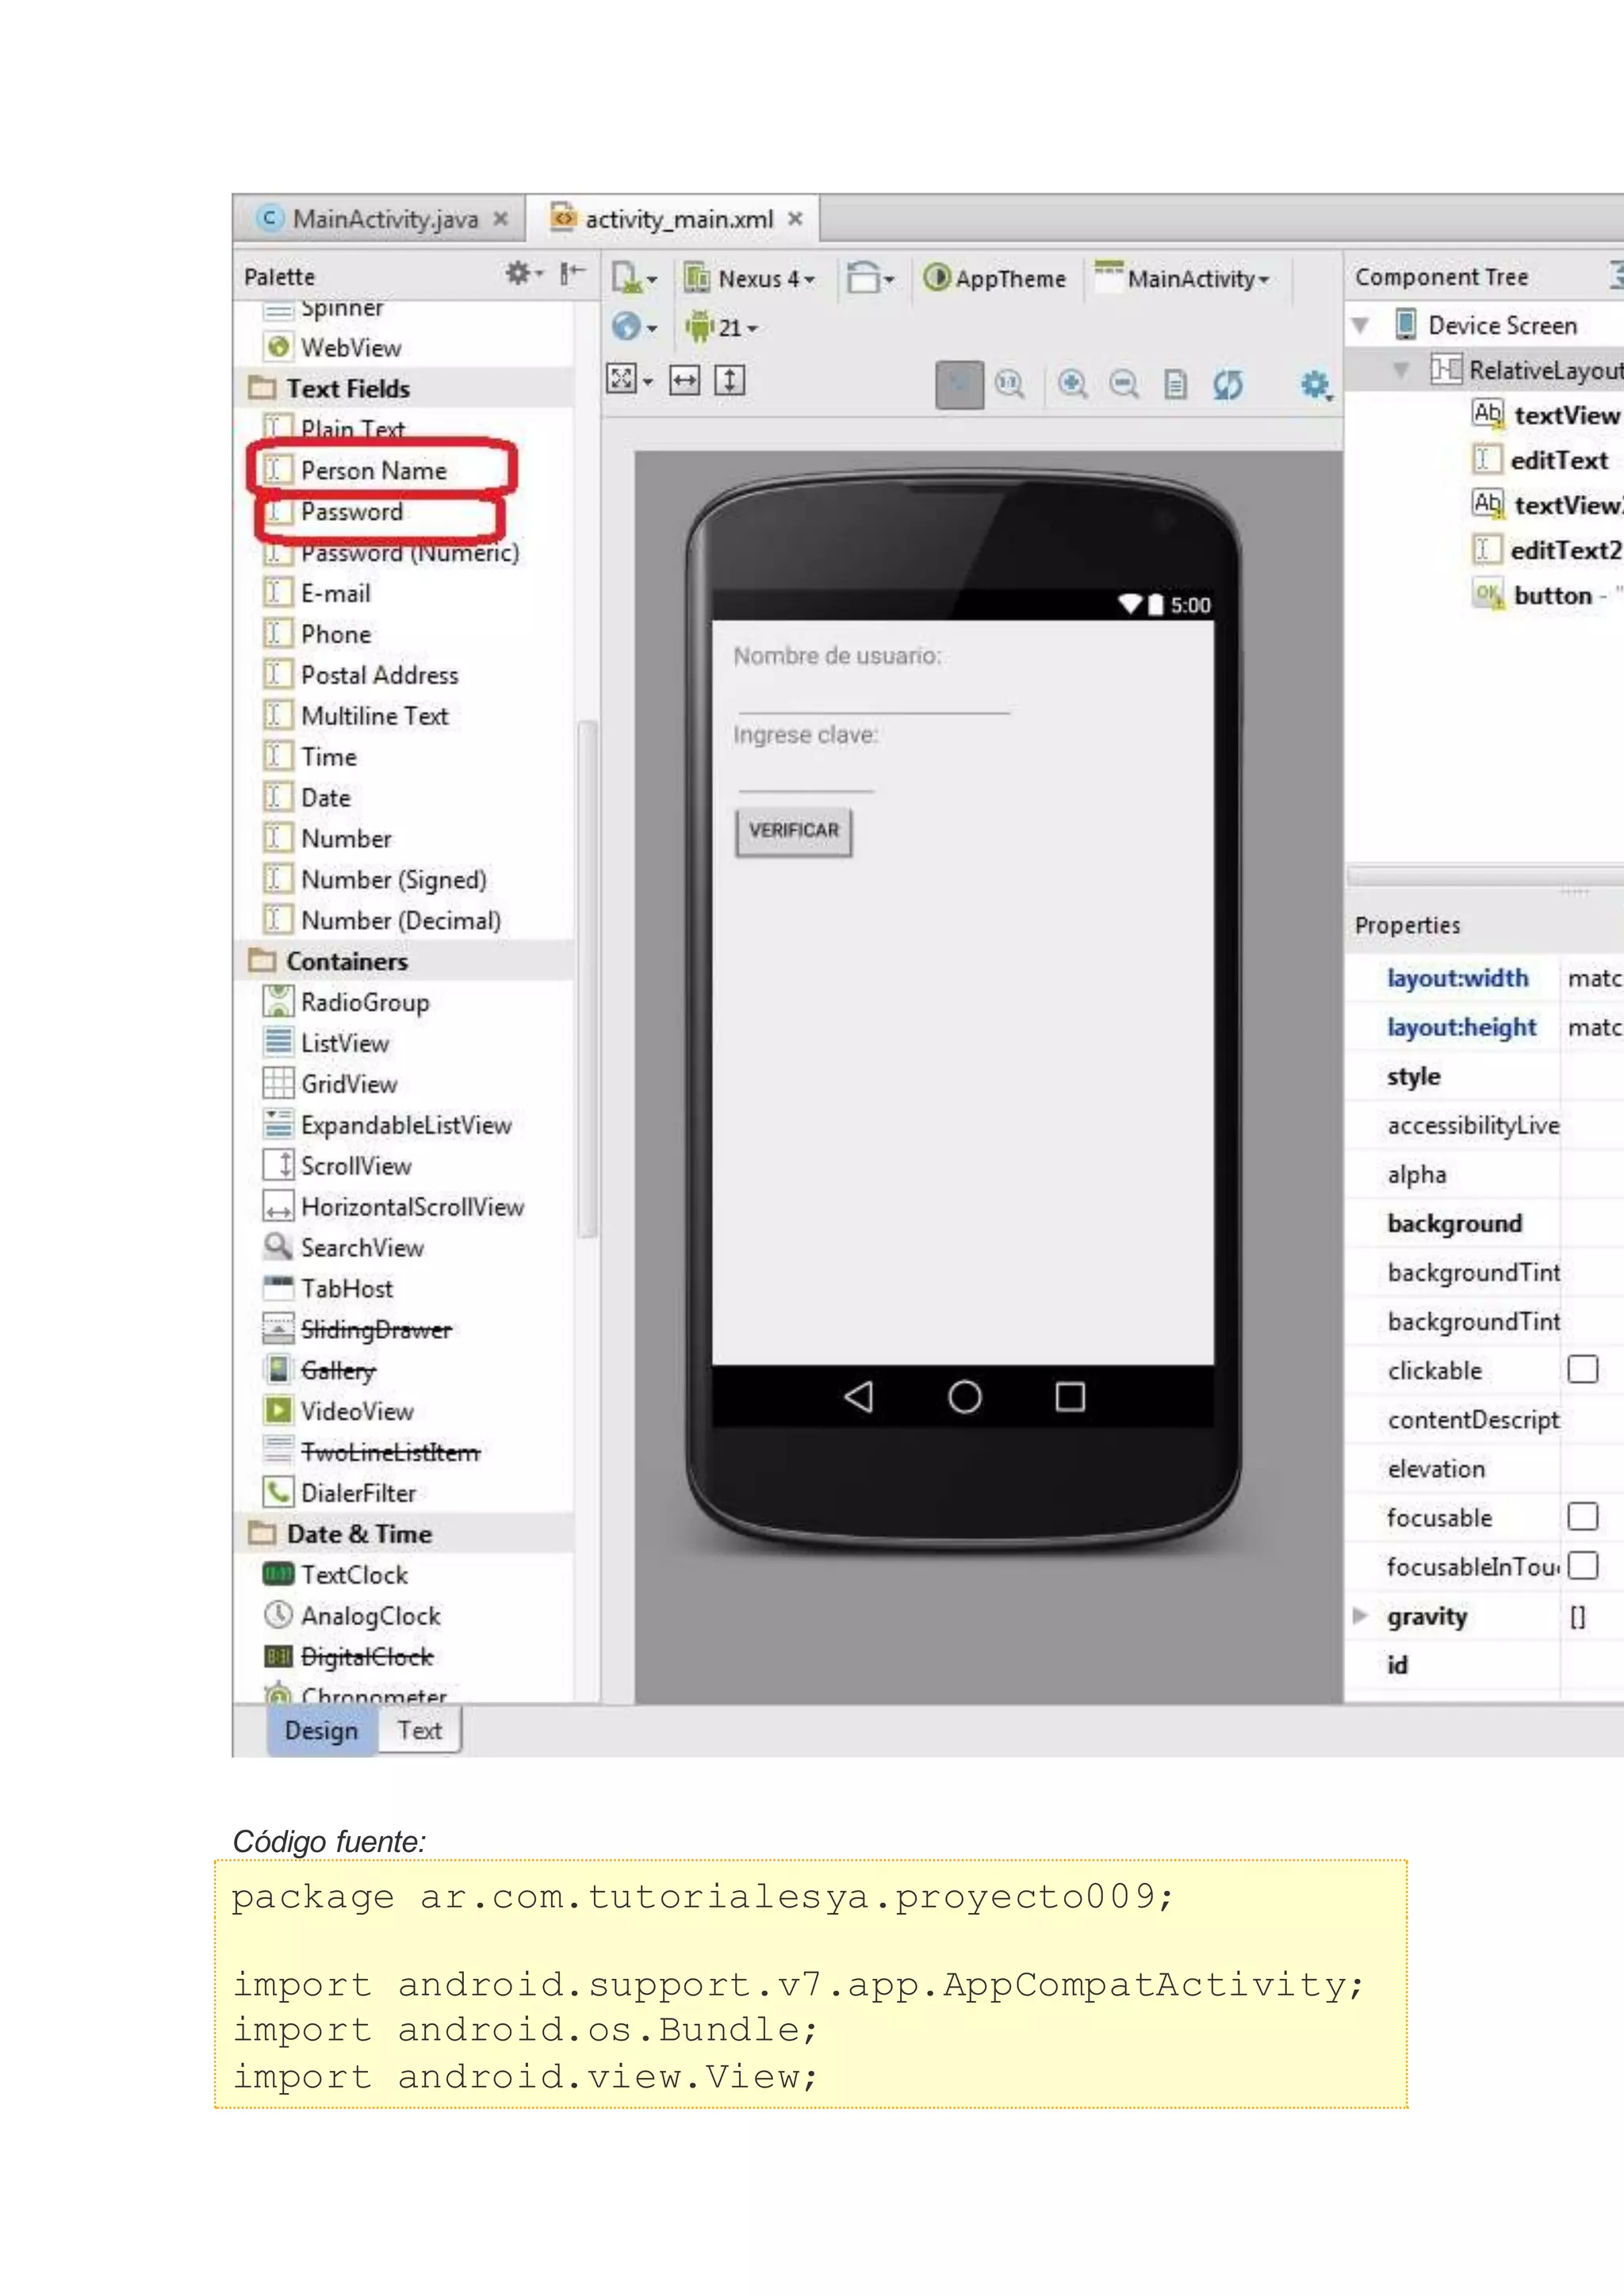
Task: Select editText in the Component Tree
Action: pos(1540,460)
